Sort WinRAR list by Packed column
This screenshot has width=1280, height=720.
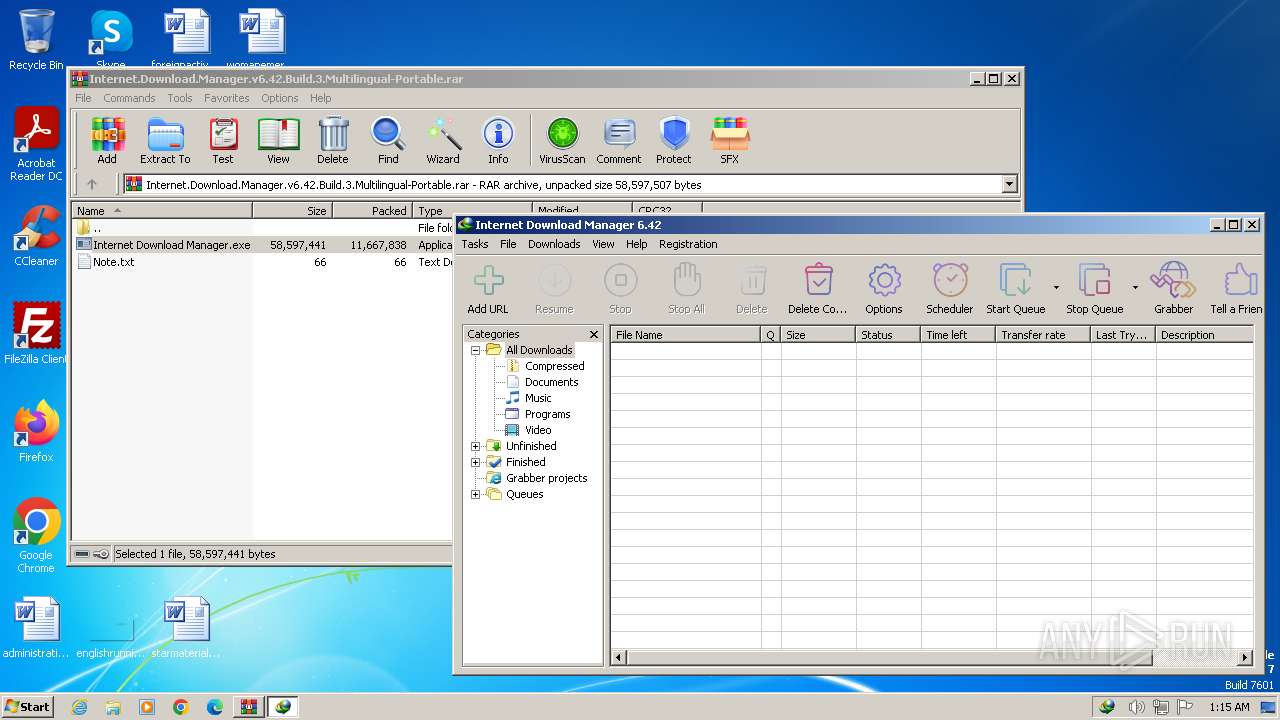tap(372, 210)
